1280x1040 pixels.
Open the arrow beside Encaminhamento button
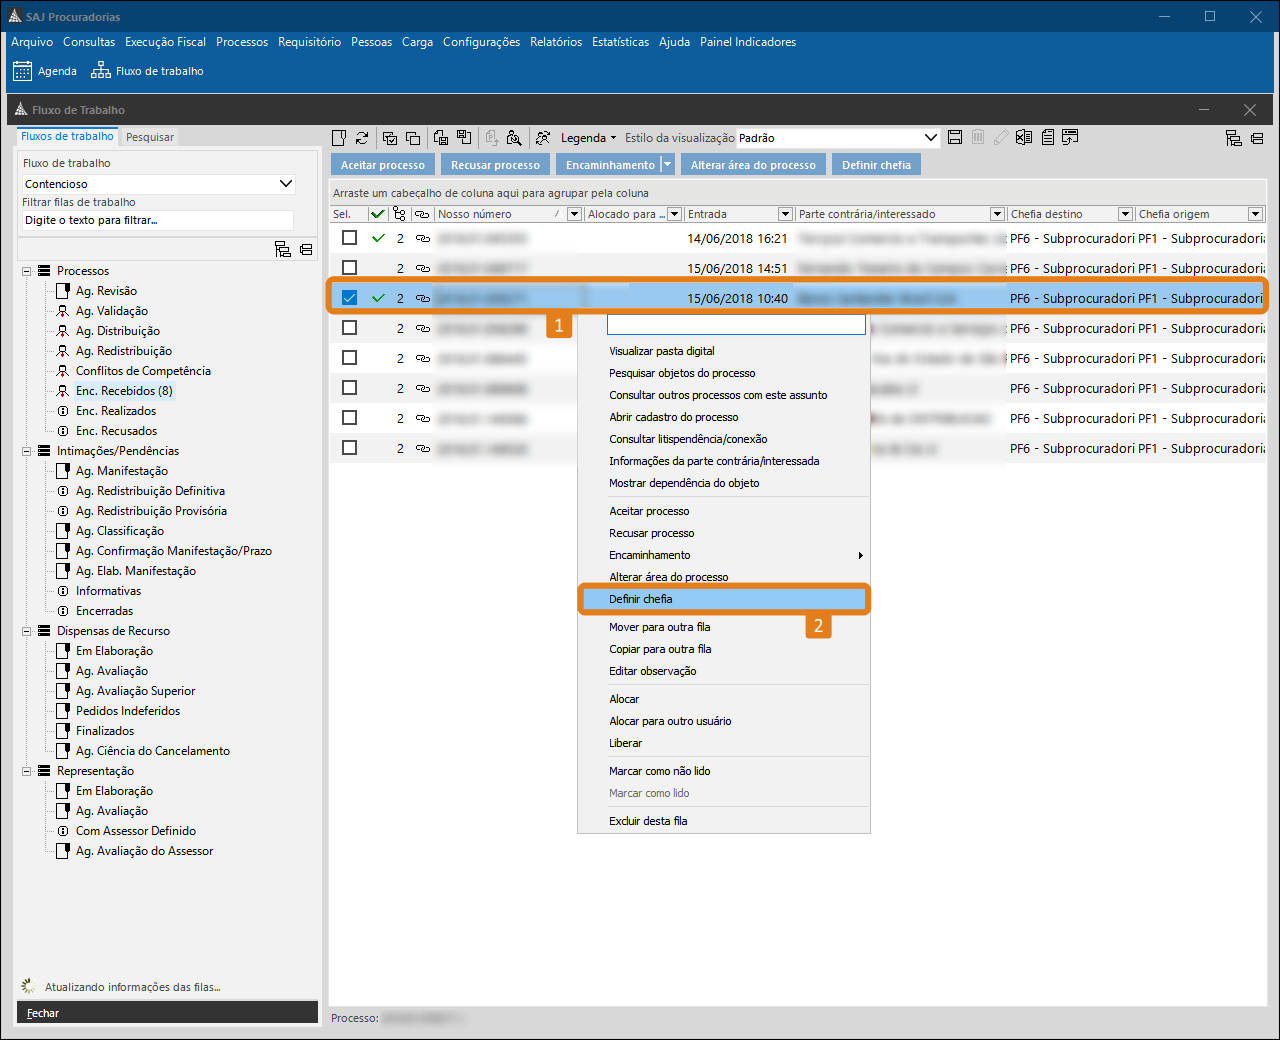(x=668, y=165)
